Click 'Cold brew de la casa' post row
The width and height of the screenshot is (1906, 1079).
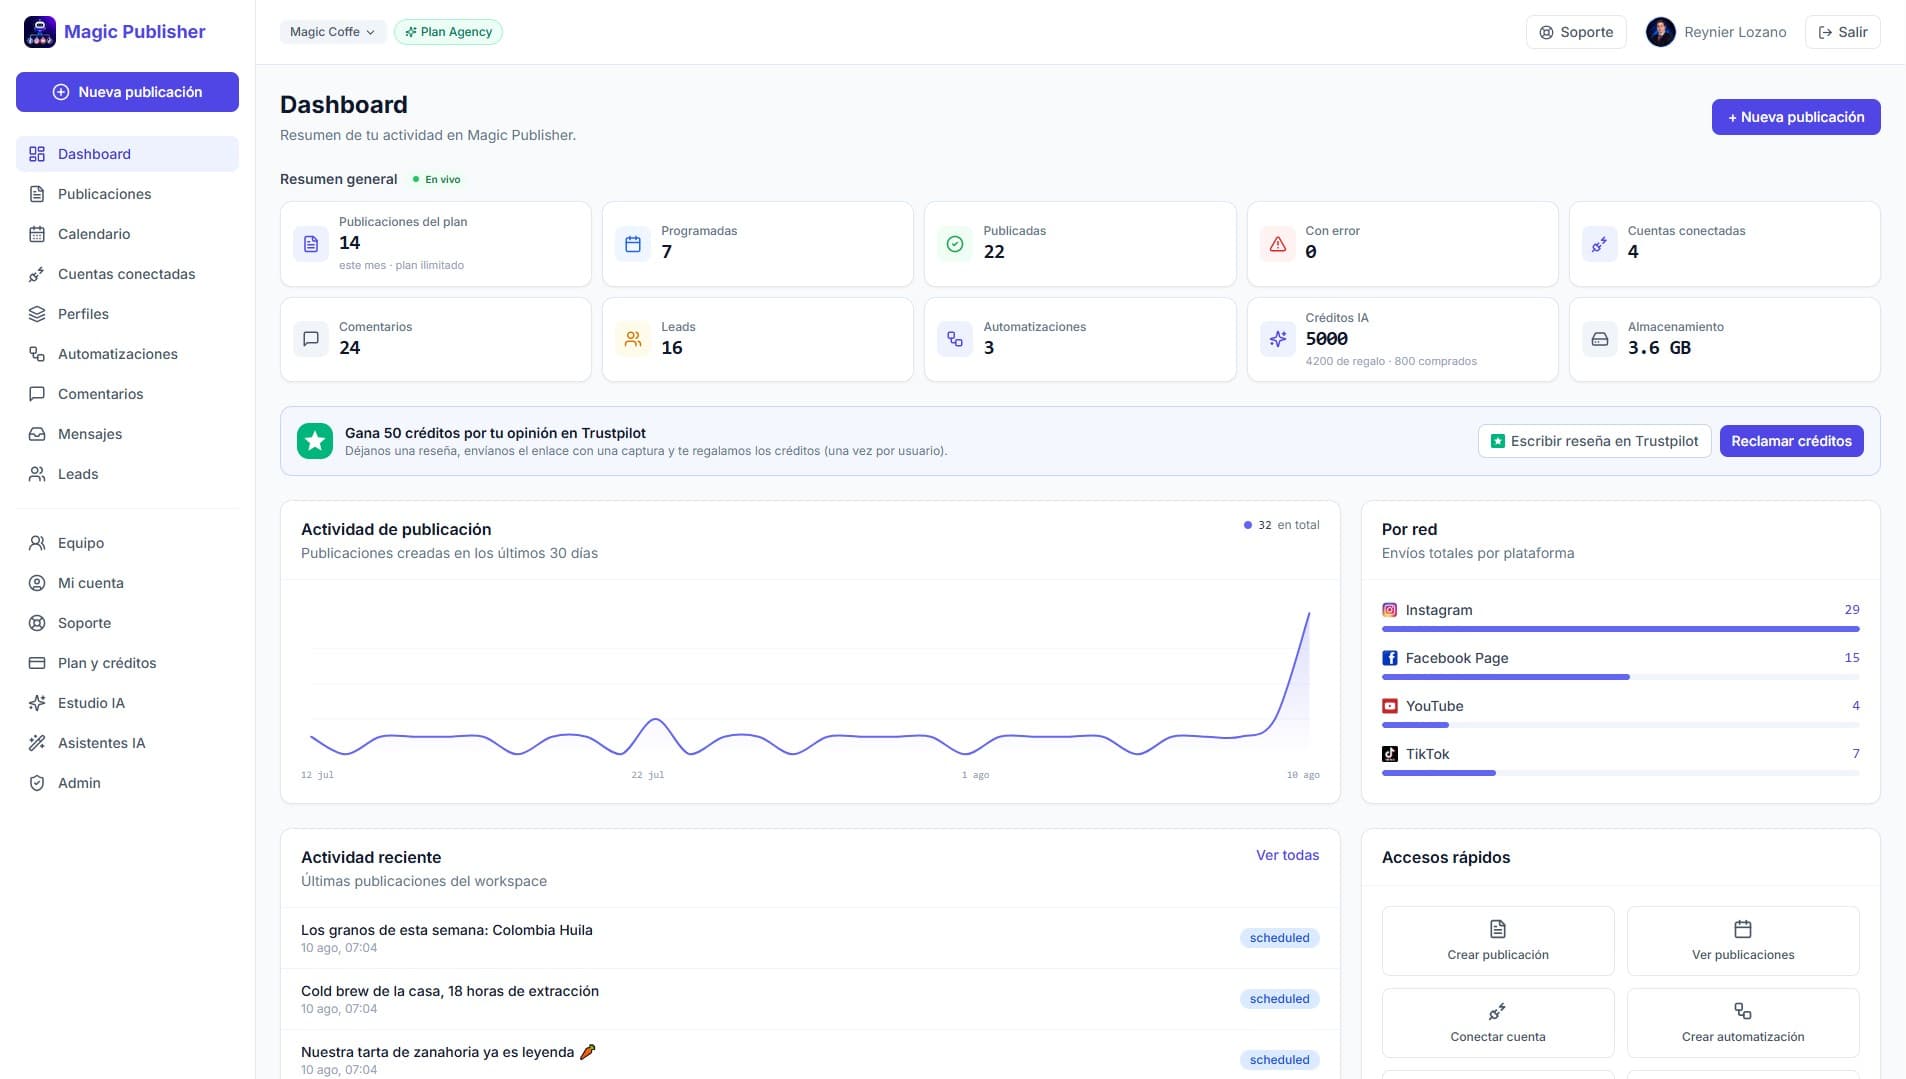point(810,999)
